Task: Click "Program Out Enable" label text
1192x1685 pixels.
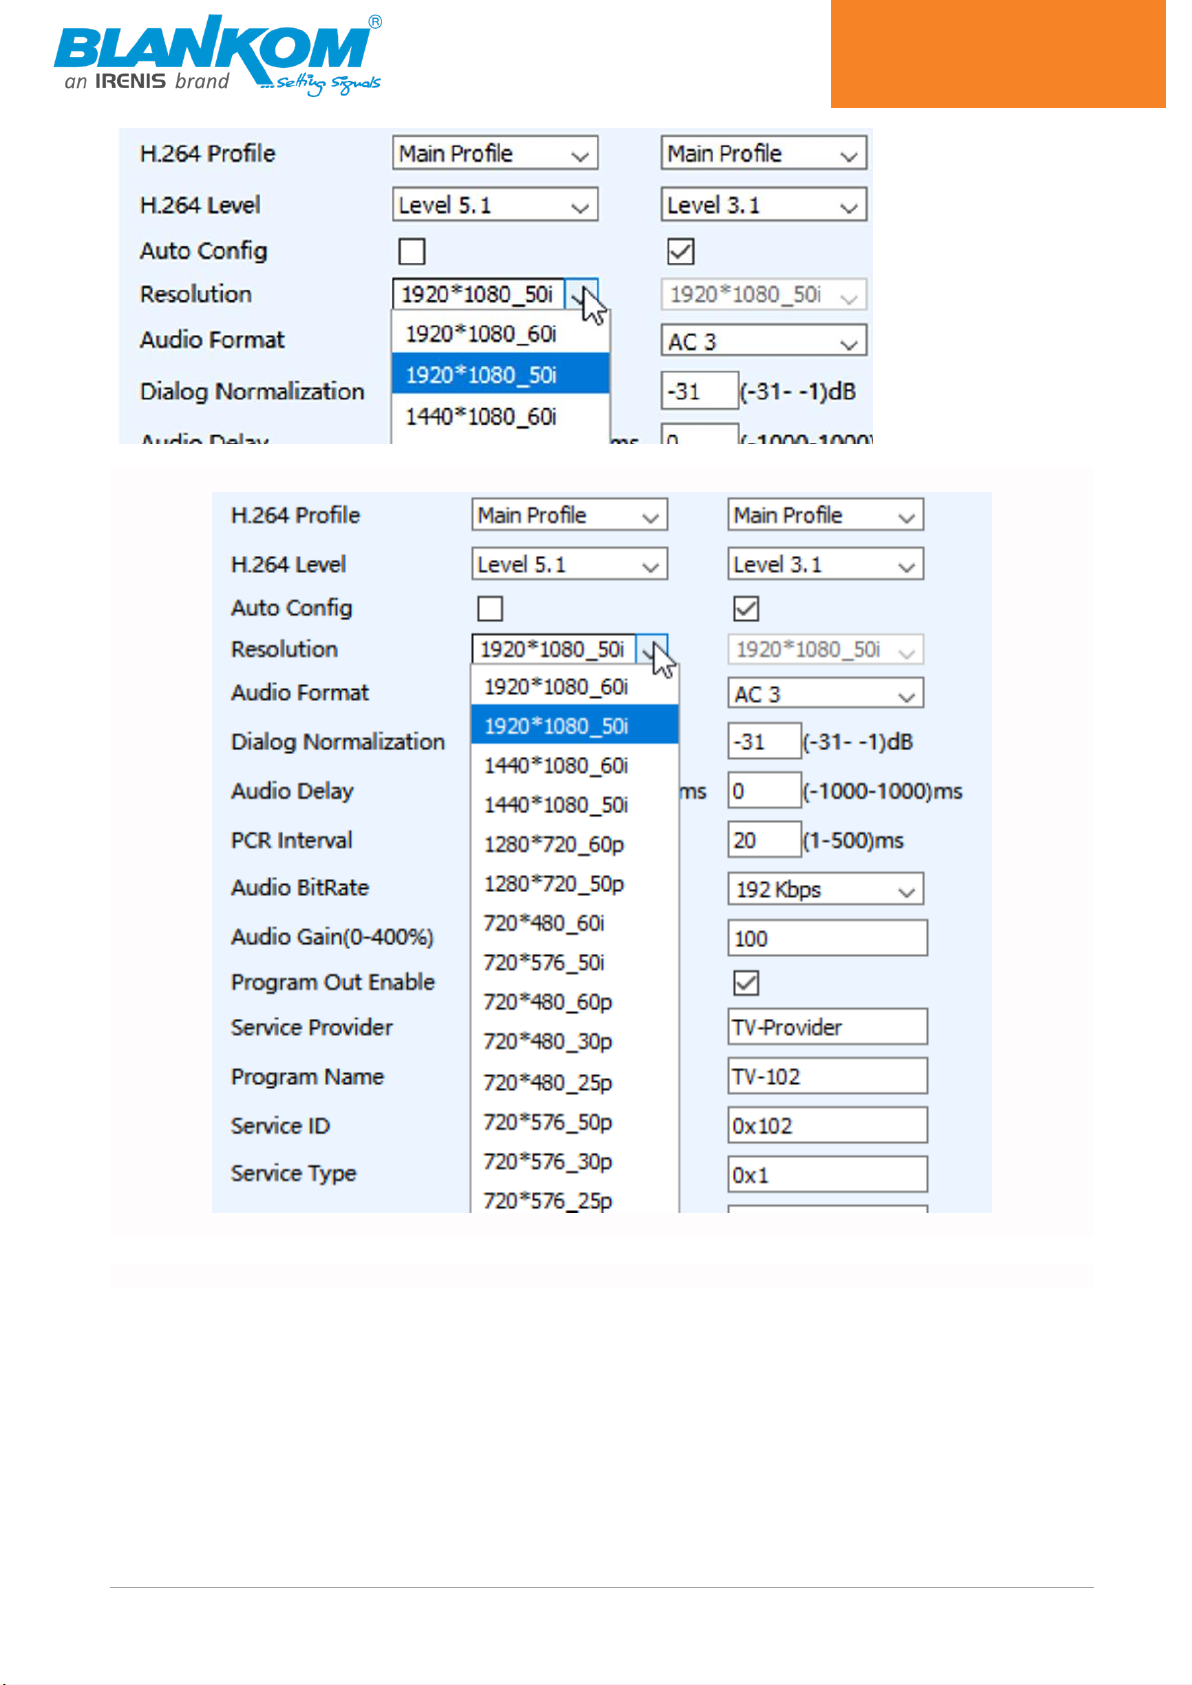Action: point(333,982)
